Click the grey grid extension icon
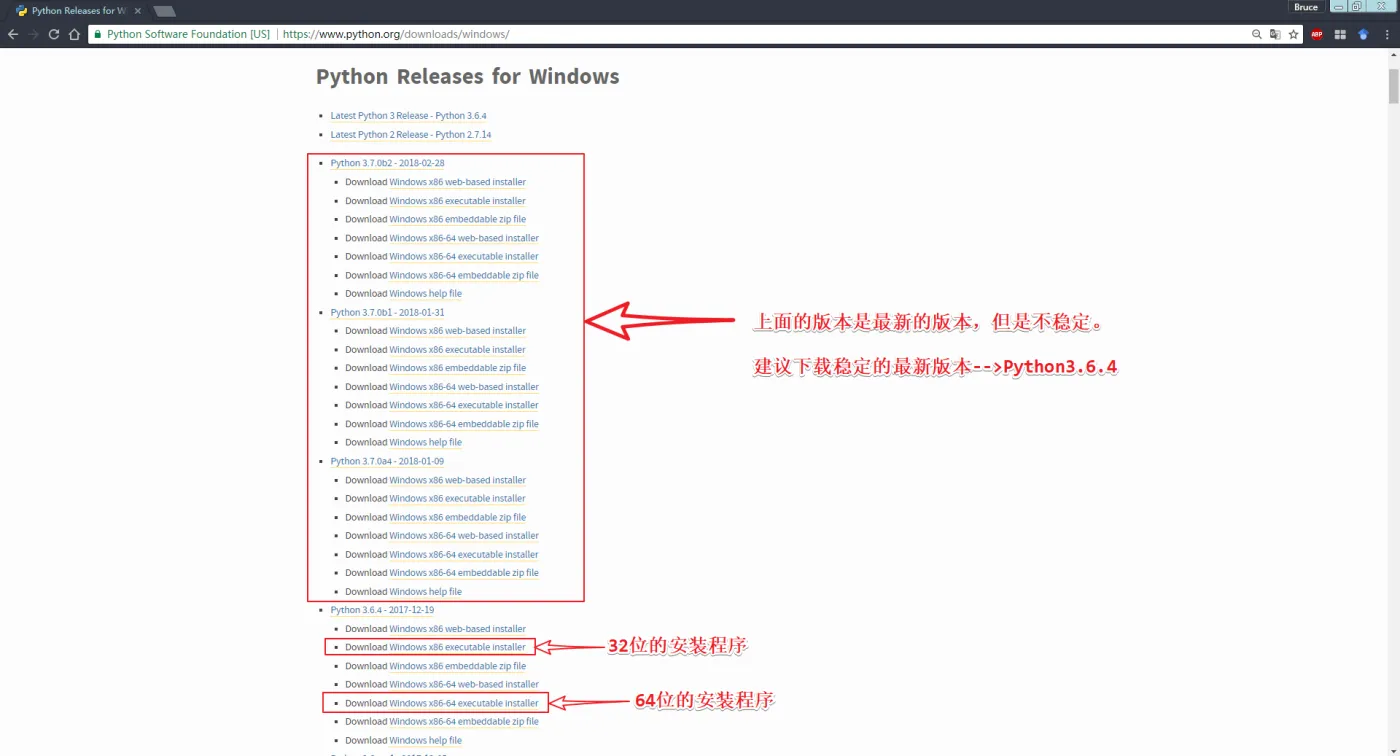Viewport: 1400px width, 756px height. click(1340, 34)
